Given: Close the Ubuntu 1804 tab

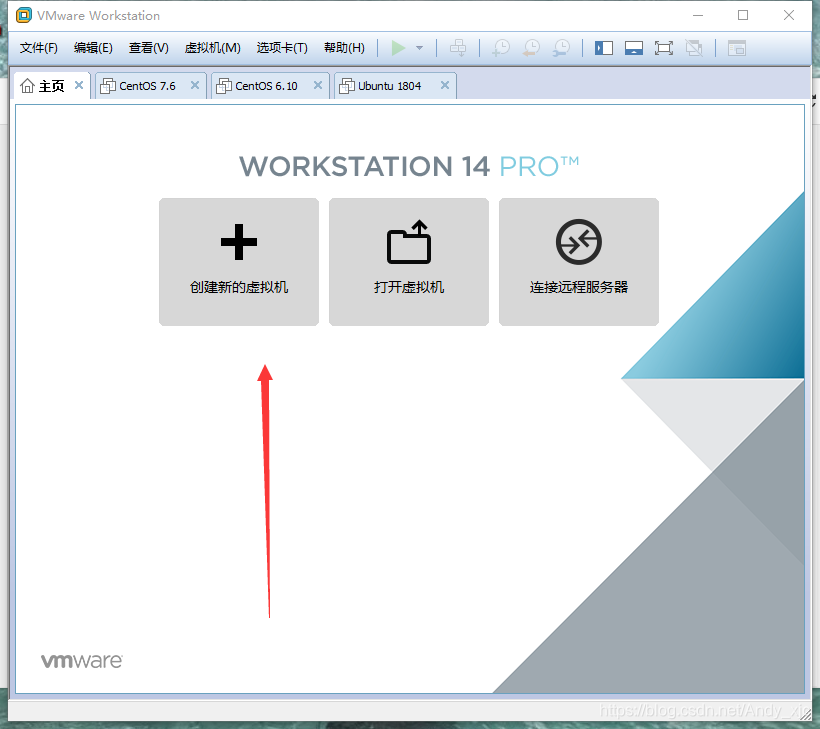Looking at the screenshot, I should [445, 85].
